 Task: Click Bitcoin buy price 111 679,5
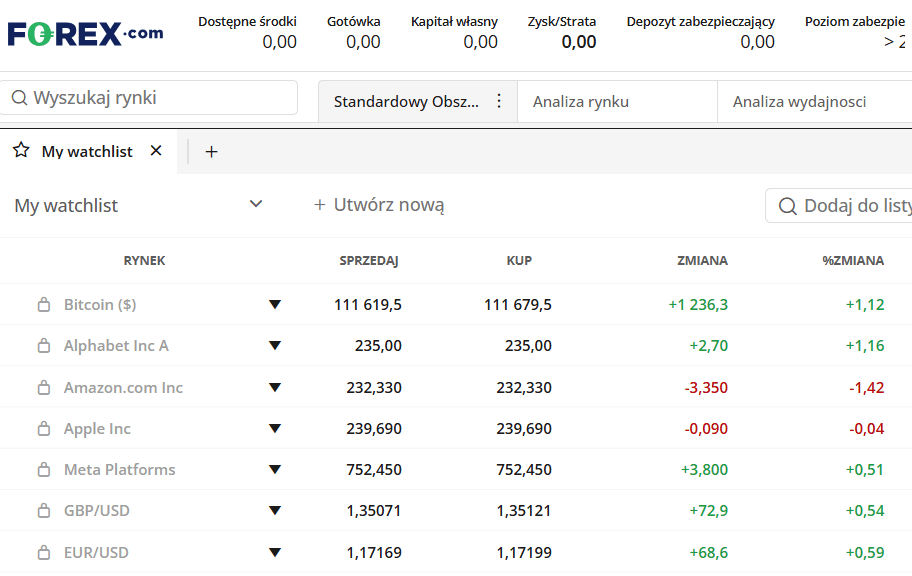518,304
